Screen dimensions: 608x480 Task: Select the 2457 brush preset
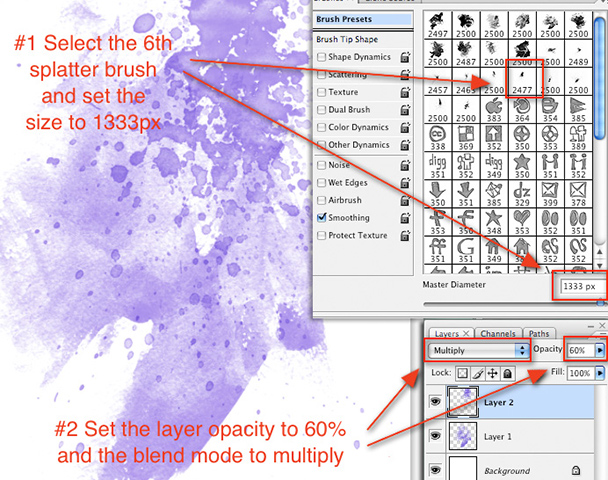tap(438, 81)
